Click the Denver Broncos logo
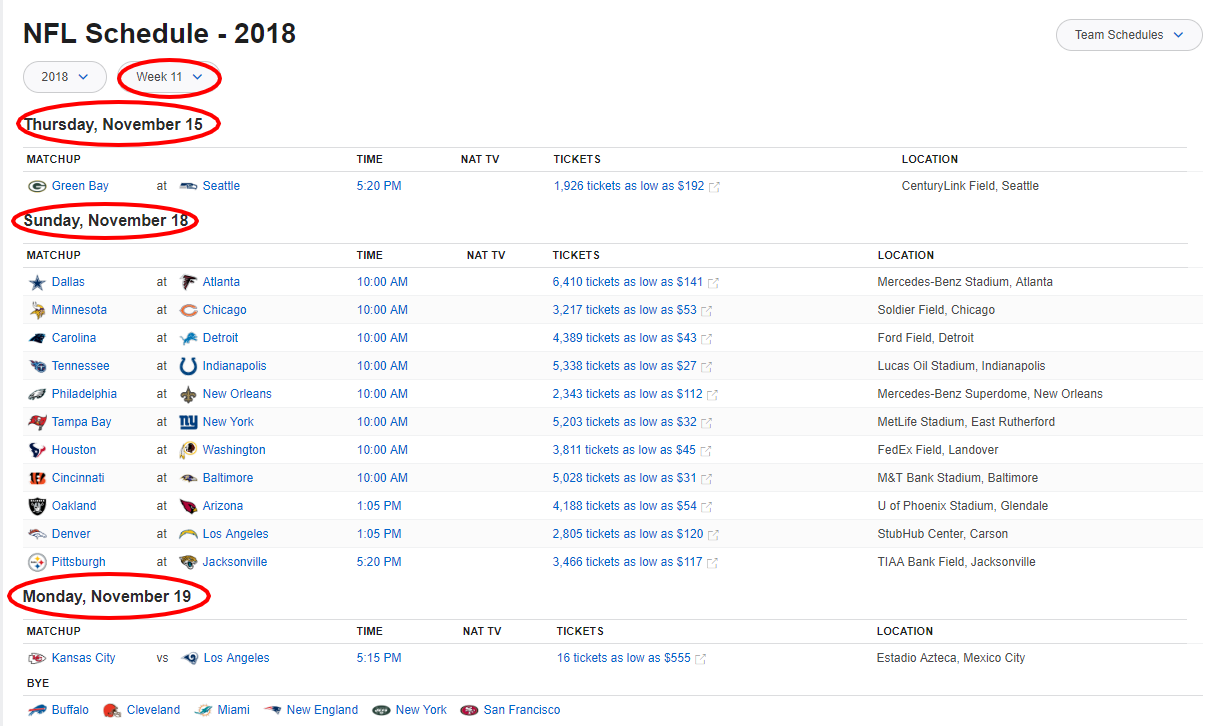The width and height of the screenshot is (1214, 726). (x=37, y=534)
